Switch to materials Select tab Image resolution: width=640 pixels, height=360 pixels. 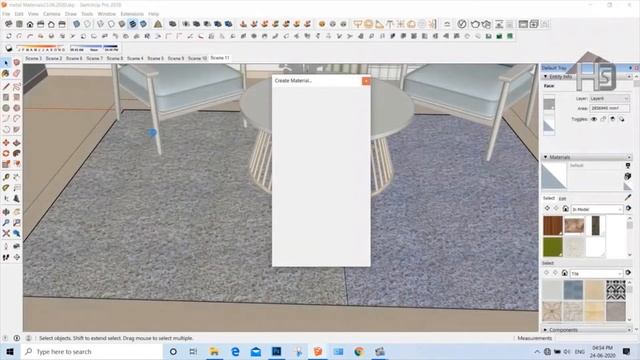pyautogui.click(x=549, y=198)
